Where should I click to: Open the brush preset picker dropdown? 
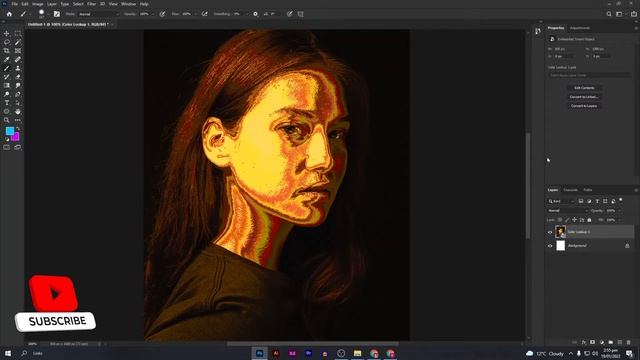point(48,15)
